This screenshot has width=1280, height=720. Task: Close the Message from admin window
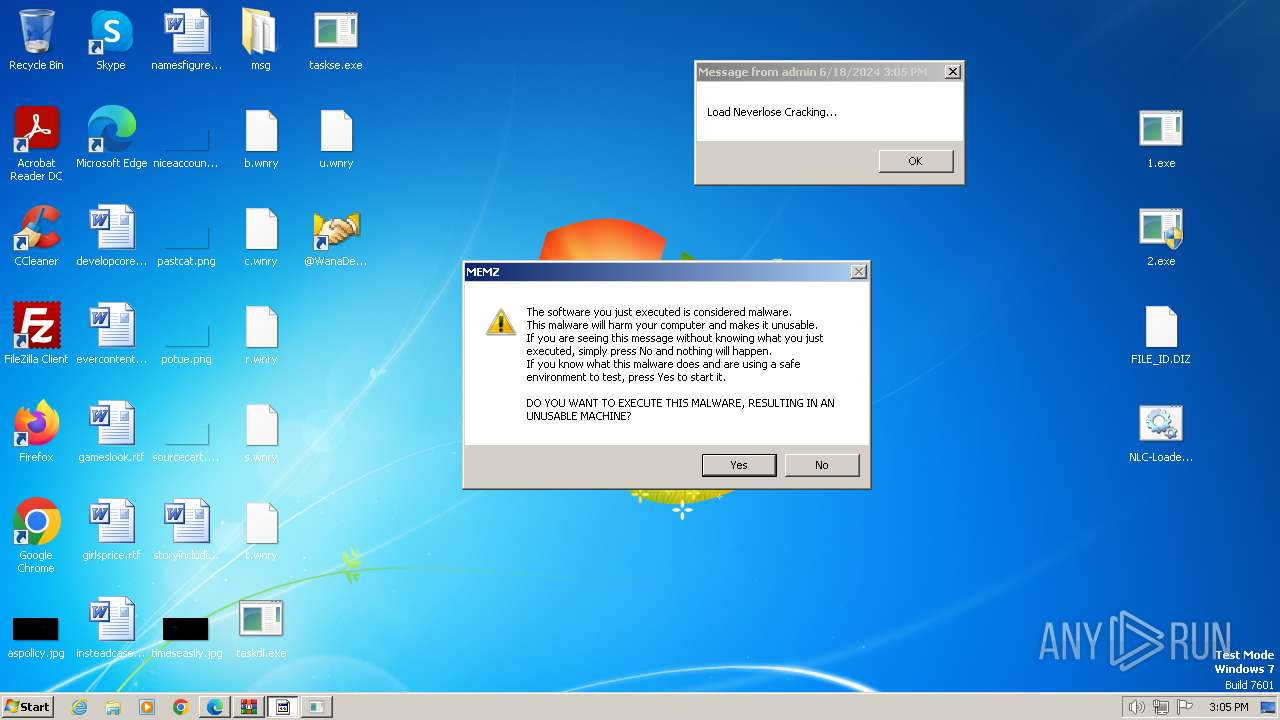point(953,72)
